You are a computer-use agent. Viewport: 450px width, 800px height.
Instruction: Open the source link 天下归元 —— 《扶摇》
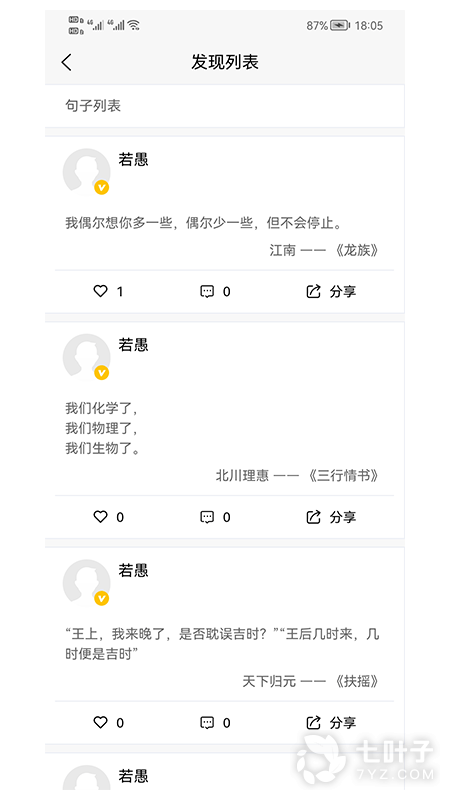pyautogui.click(x=311, y=681)
